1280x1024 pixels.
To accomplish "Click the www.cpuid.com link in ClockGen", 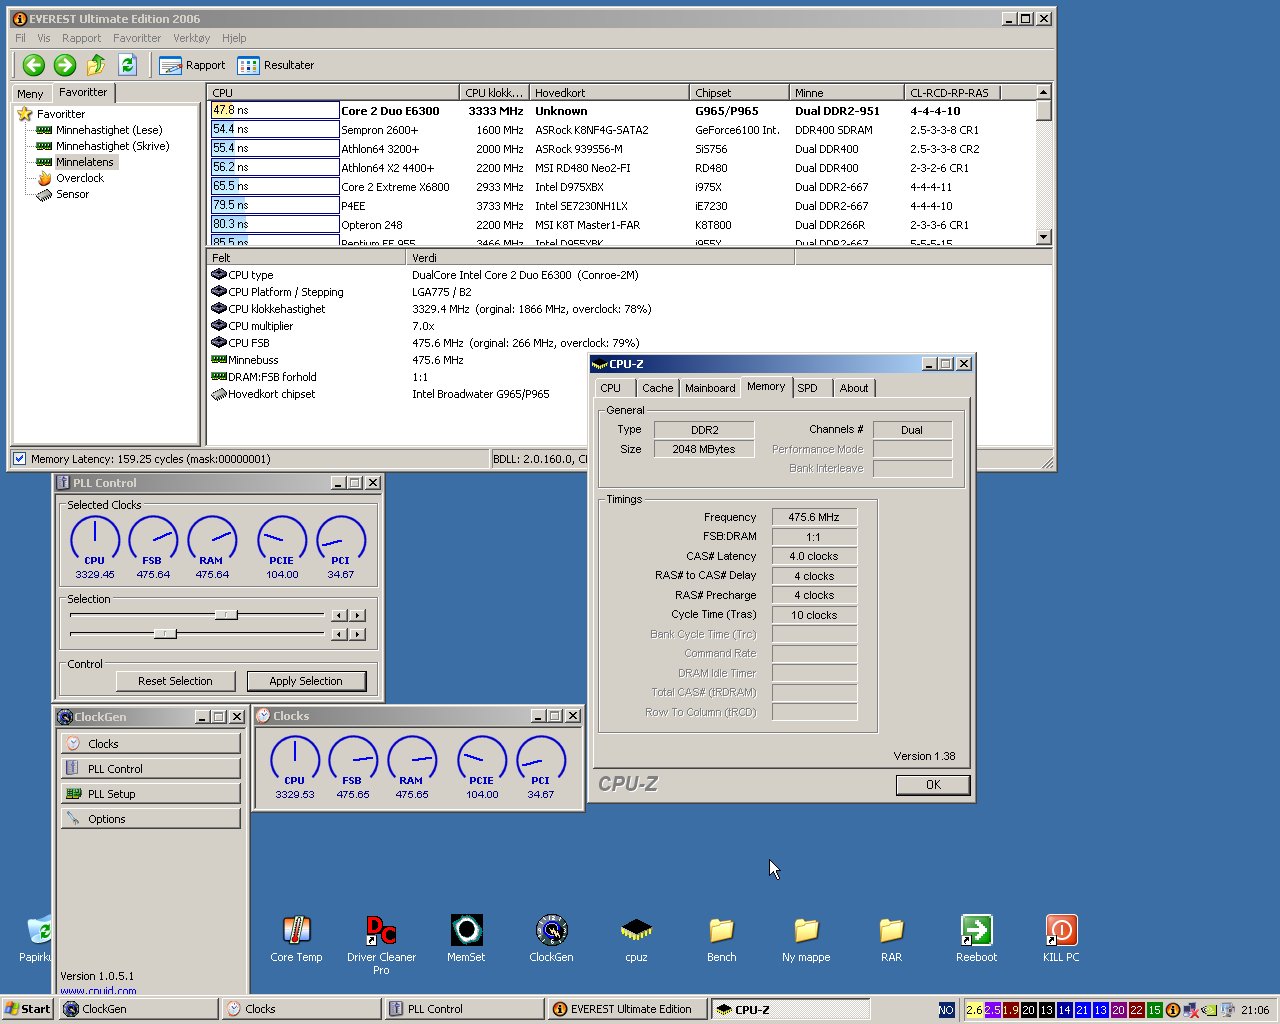I will tap(98, 991).
